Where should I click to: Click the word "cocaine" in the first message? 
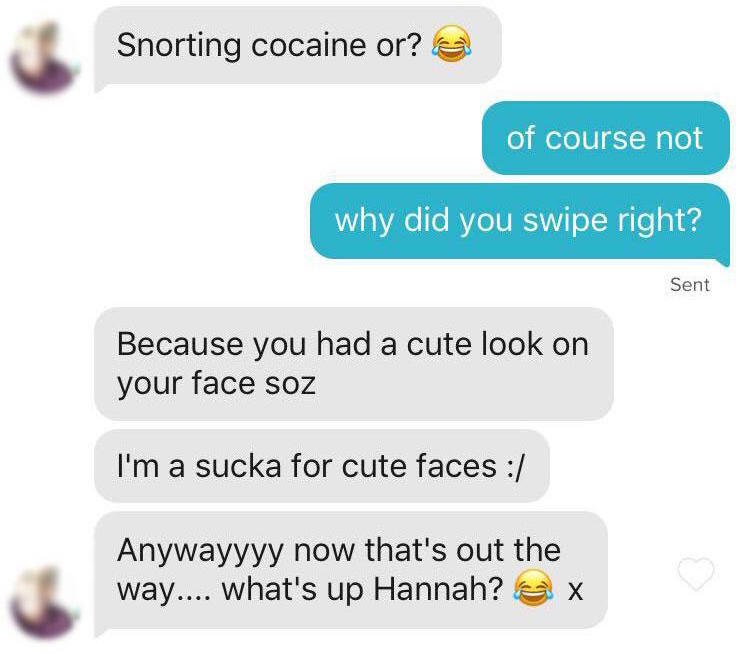point(309,45)
